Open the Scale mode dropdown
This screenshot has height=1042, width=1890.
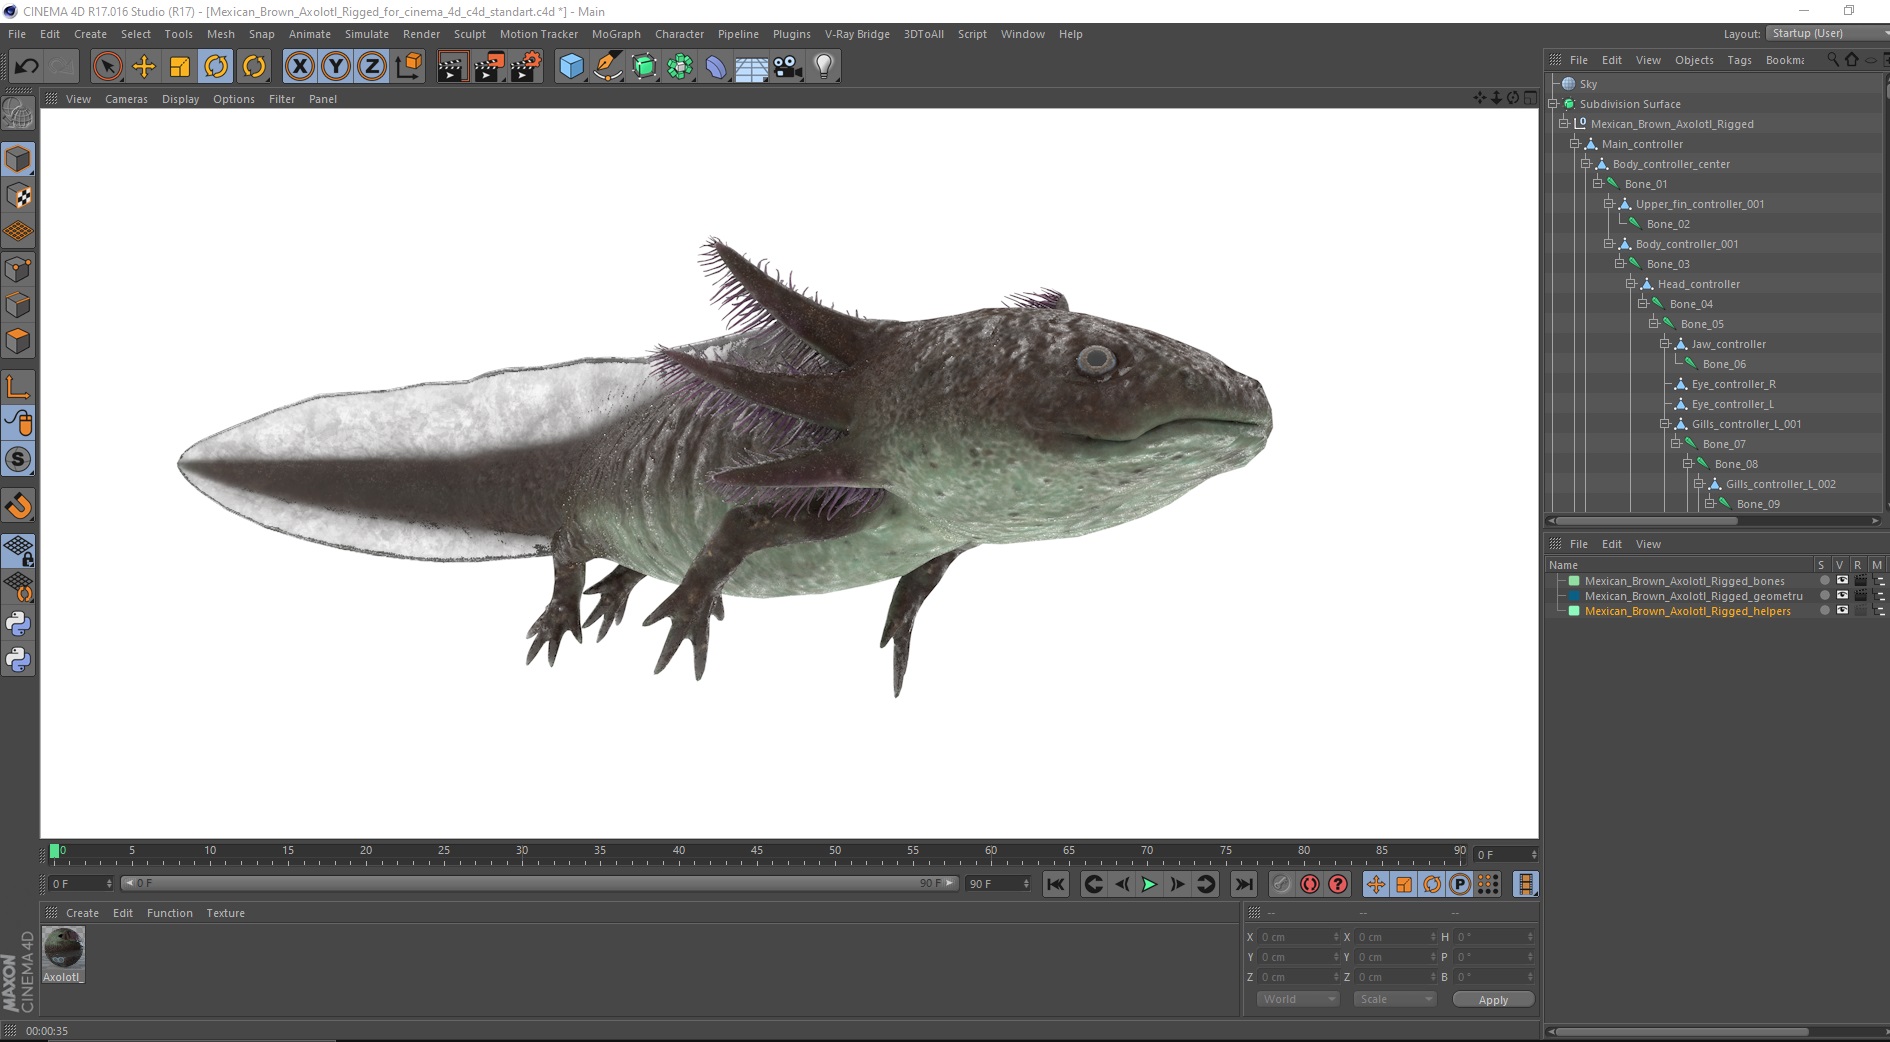pyautogui.click(x=1394, y=999)
